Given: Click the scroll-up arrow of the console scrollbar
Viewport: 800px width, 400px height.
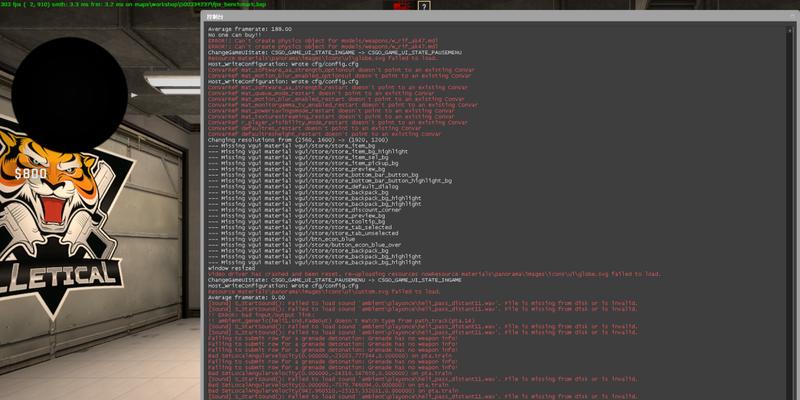Looking at the screenshot, I should [791, 30].
